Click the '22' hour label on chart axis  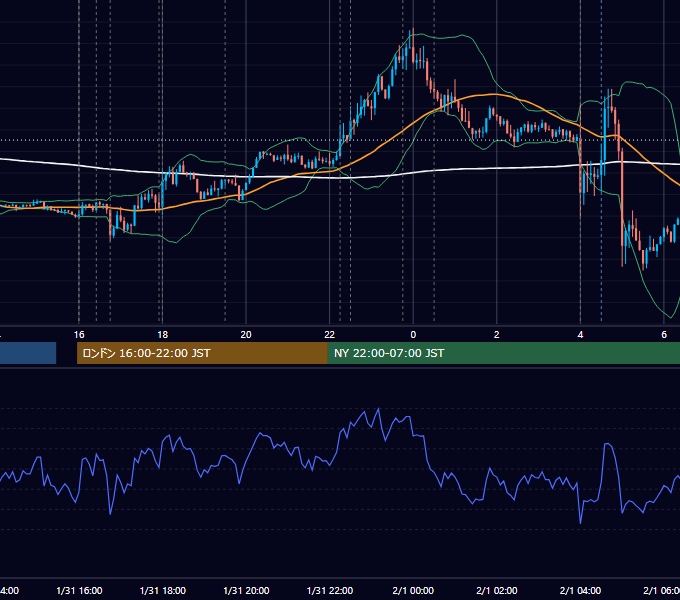330,335
